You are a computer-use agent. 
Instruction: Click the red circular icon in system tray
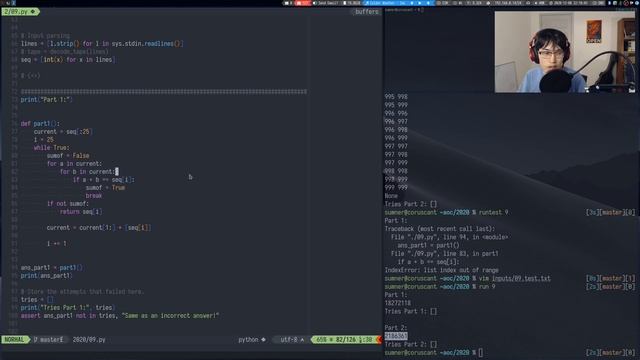(627, 3)
